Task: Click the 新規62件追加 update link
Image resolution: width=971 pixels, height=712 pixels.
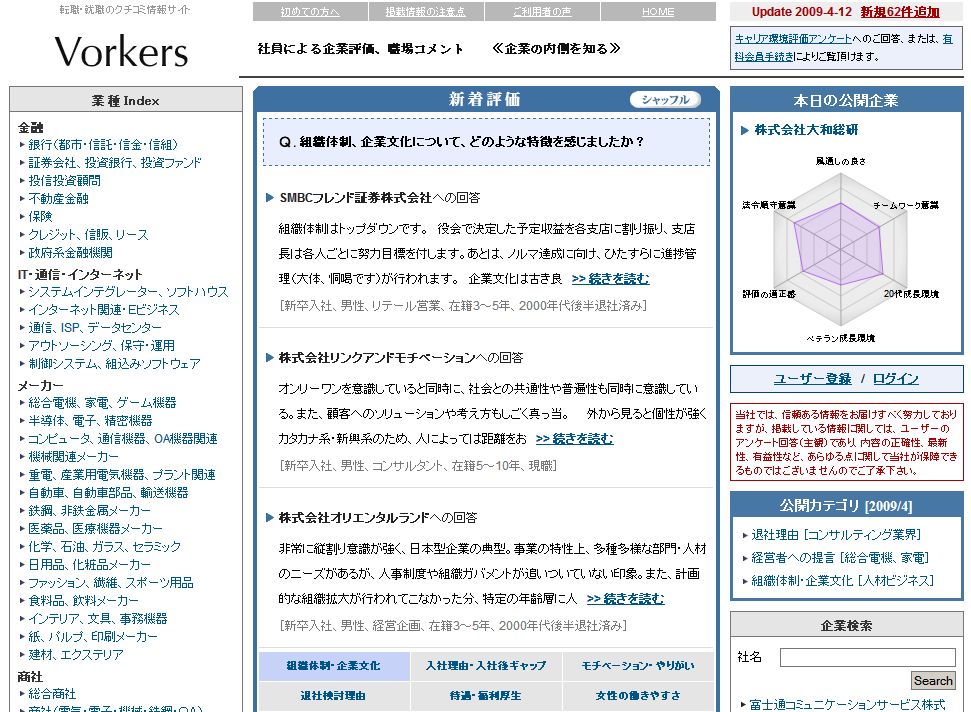Action: coord(900,12)
